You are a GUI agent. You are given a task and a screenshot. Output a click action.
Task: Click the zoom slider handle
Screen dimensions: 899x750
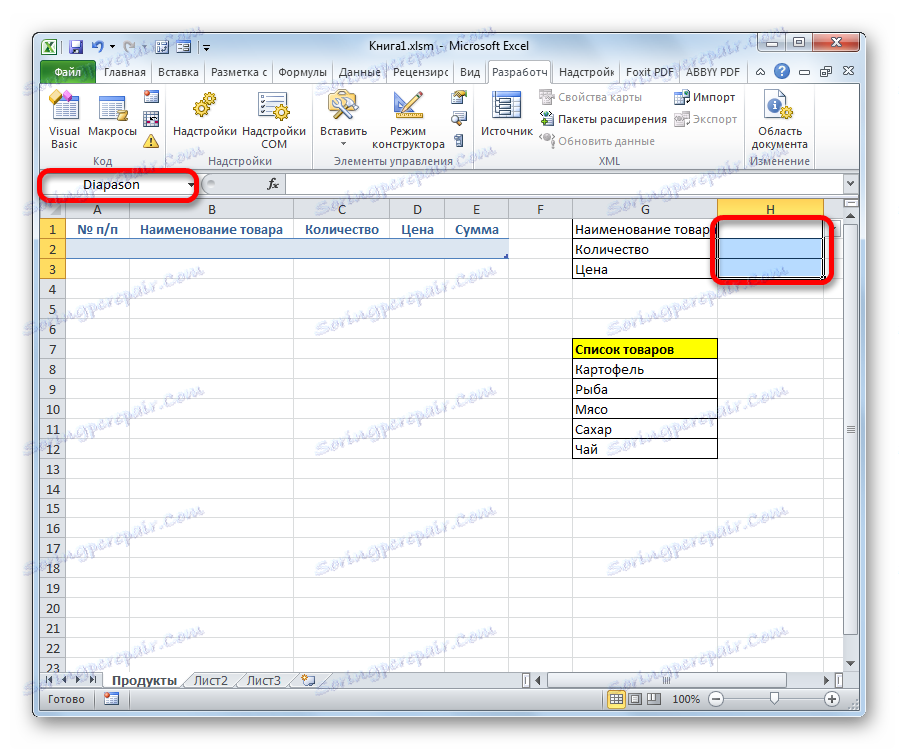coord(774,698)
